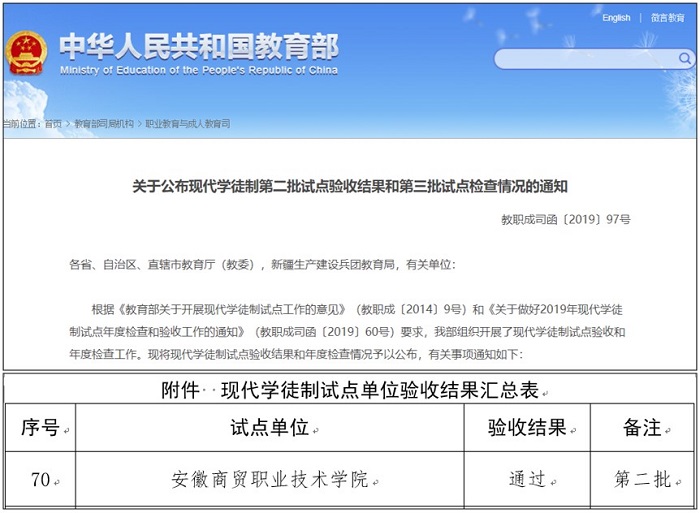This screenshot has width=700, height=513.
Task: Click the salutation line 各省、自治区、直辖市教育厅
Action: [262, 265]
